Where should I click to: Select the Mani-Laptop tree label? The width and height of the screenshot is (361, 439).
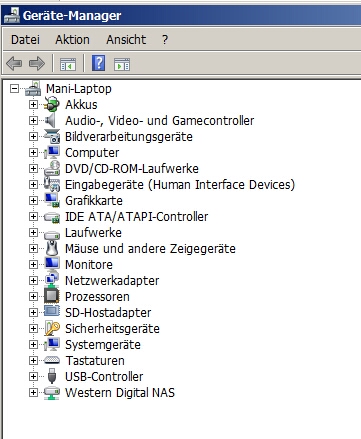pos(79,89)
